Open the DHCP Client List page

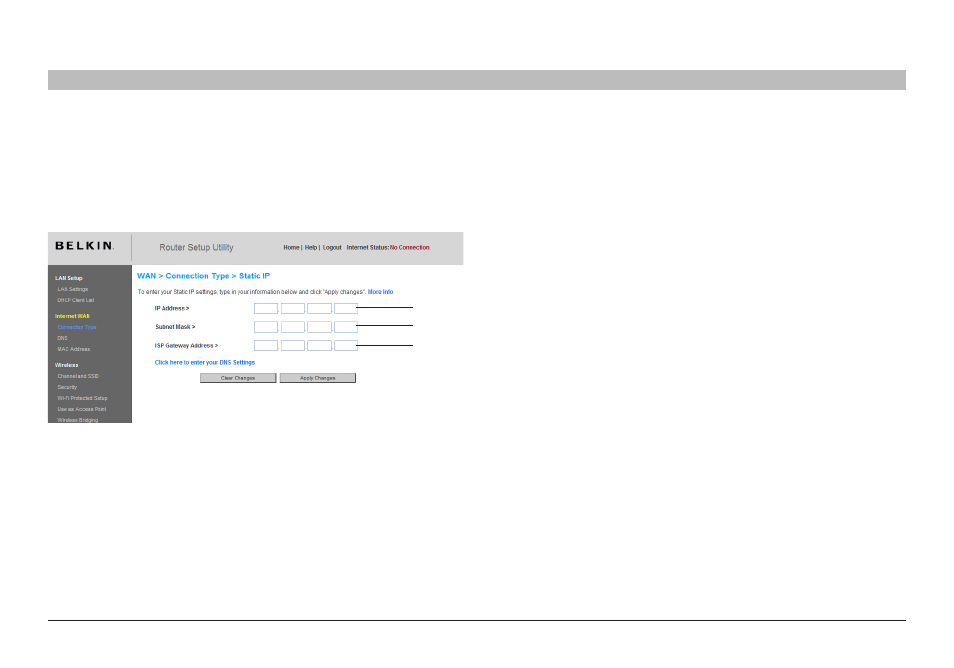[75, 300]
